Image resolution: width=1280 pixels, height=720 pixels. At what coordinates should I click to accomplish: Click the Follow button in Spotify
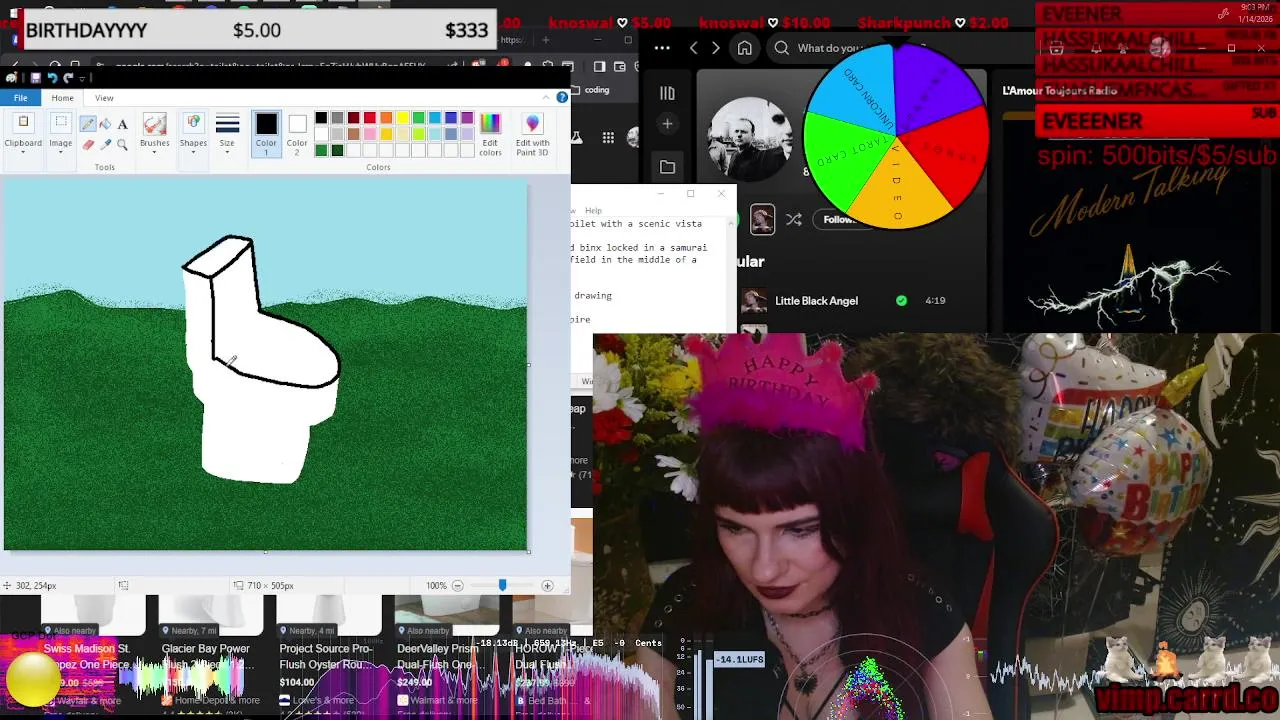[840, 219]
